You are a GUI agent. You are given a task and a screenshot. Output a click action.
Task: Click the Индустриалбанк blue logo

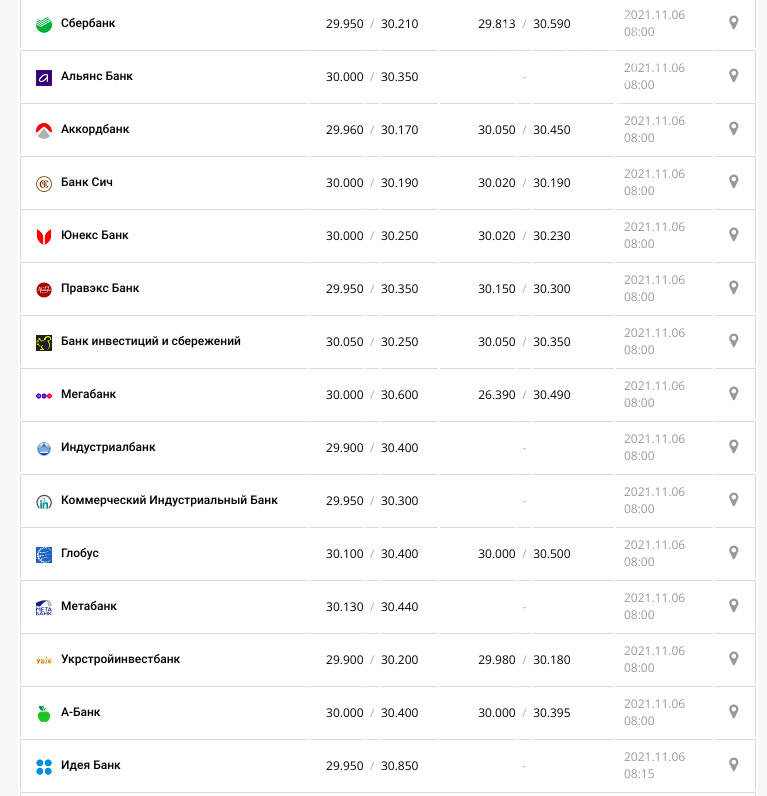[44, 448]
